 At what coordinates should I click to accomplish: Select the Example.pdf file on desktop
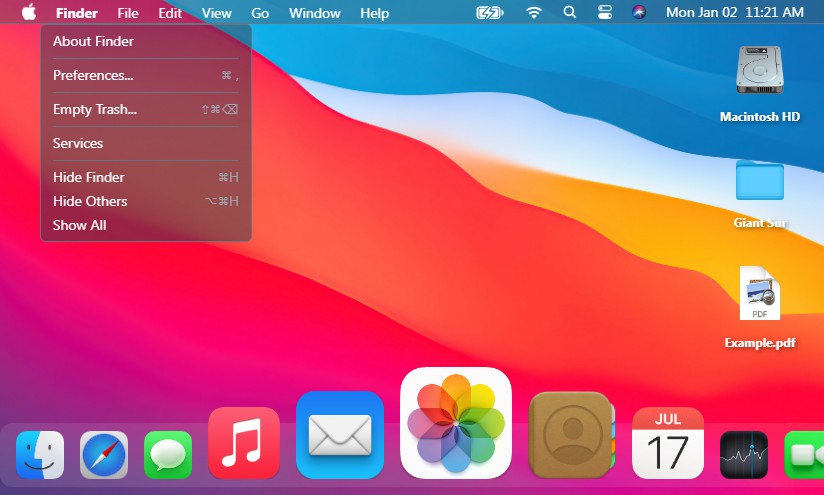[x=759, y=294]
